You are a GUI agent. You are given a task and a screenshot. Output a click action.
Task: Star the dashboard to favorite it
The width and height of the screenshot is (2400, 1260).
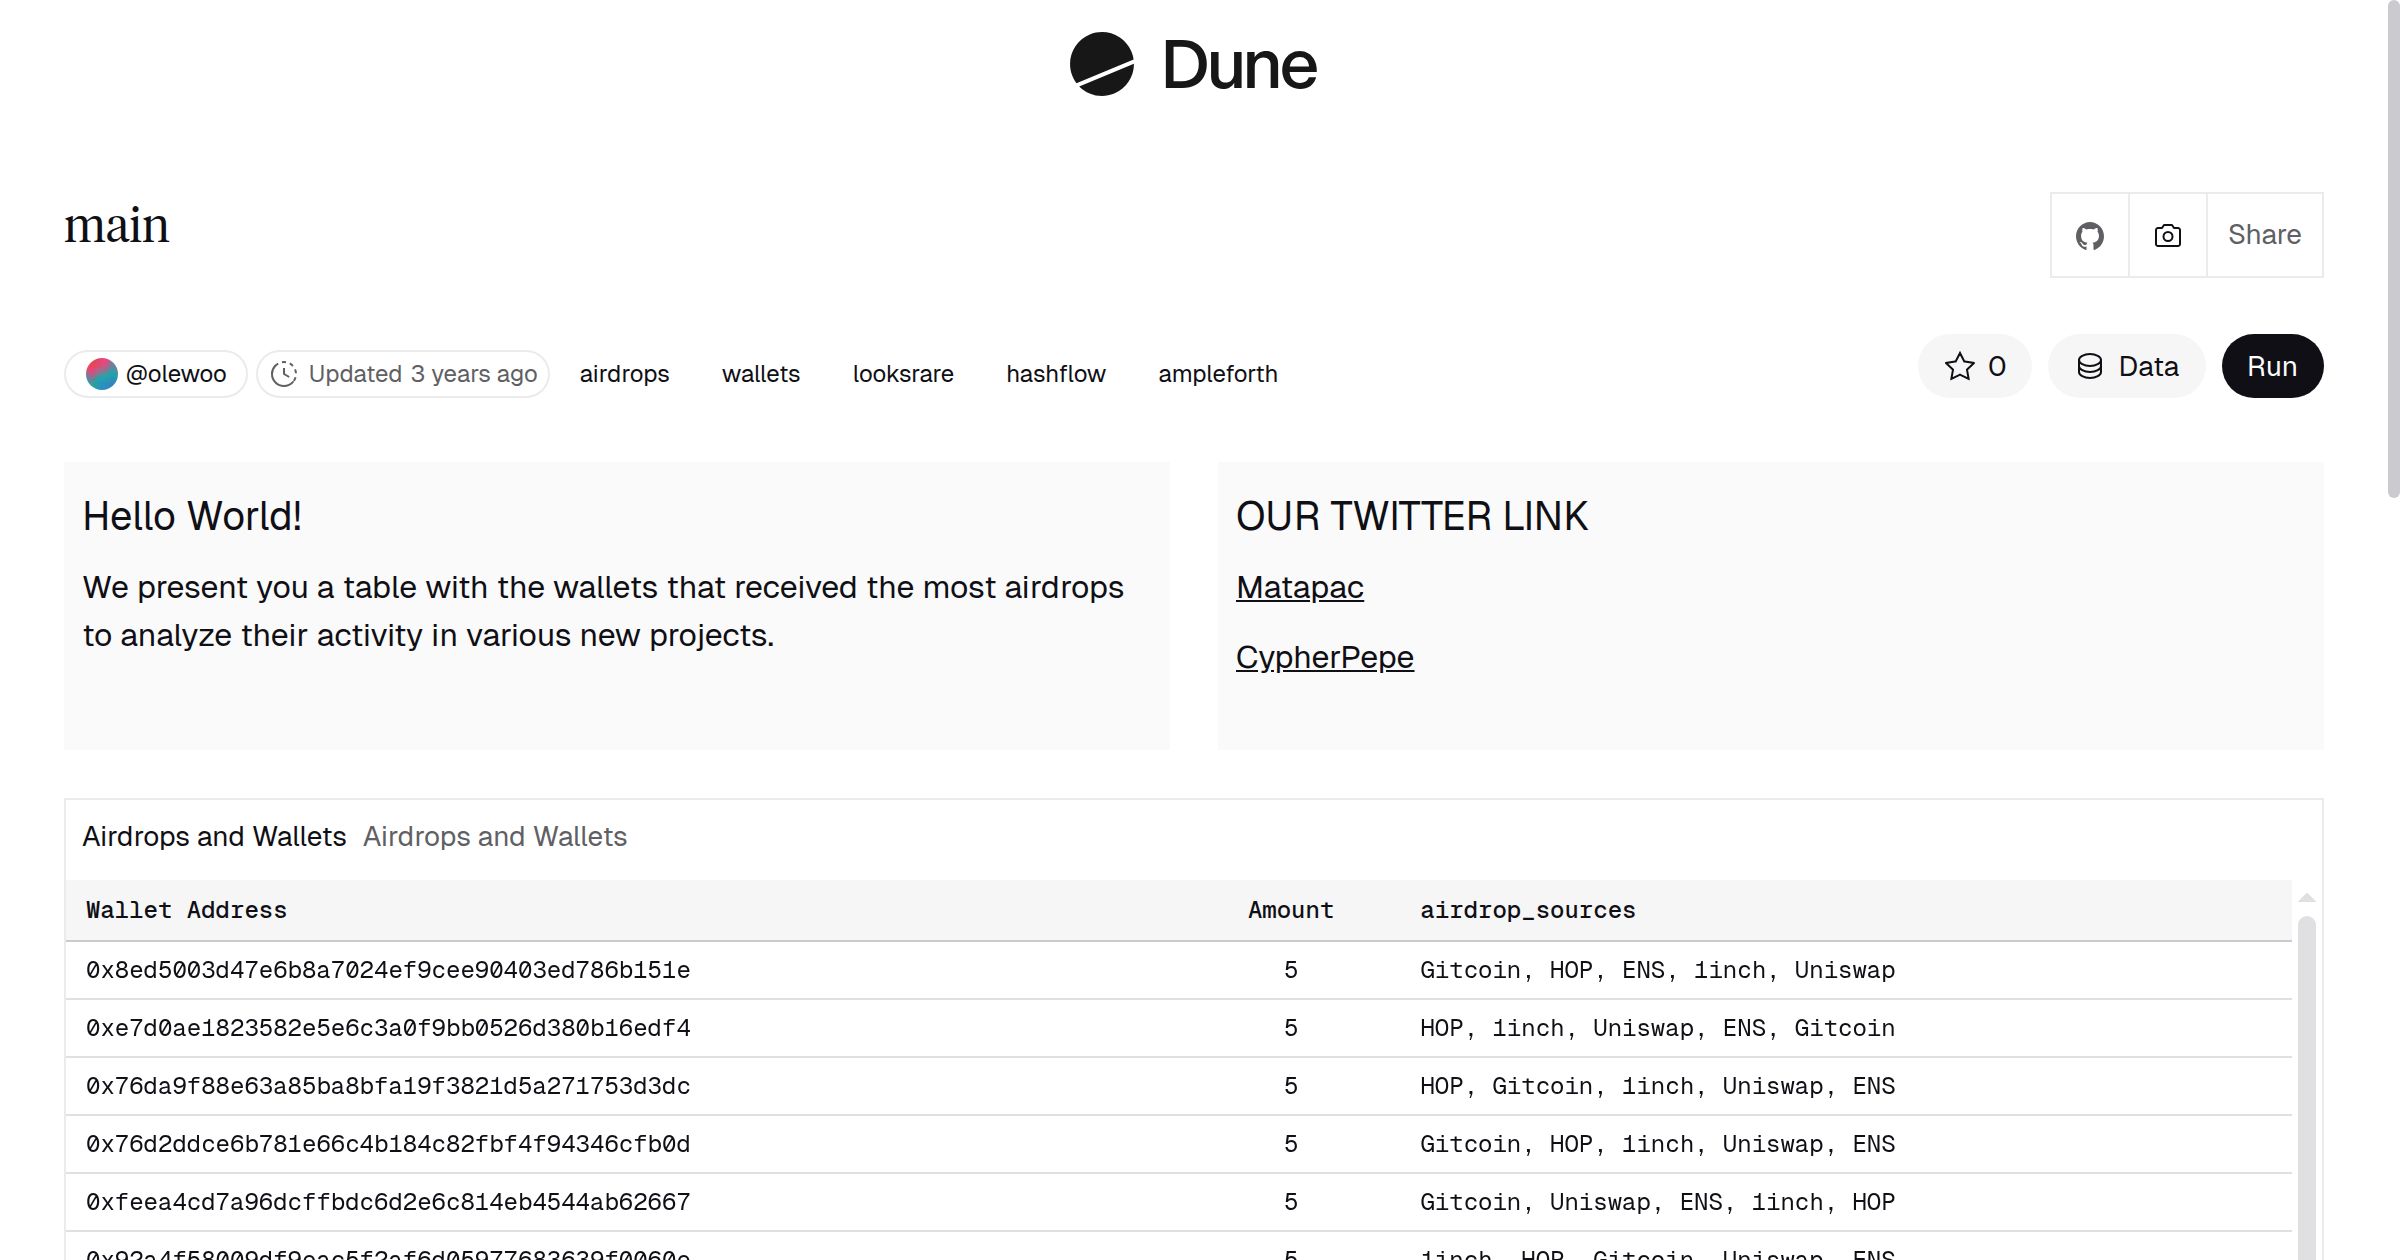pyautogui.click(x=1958, y=366)
